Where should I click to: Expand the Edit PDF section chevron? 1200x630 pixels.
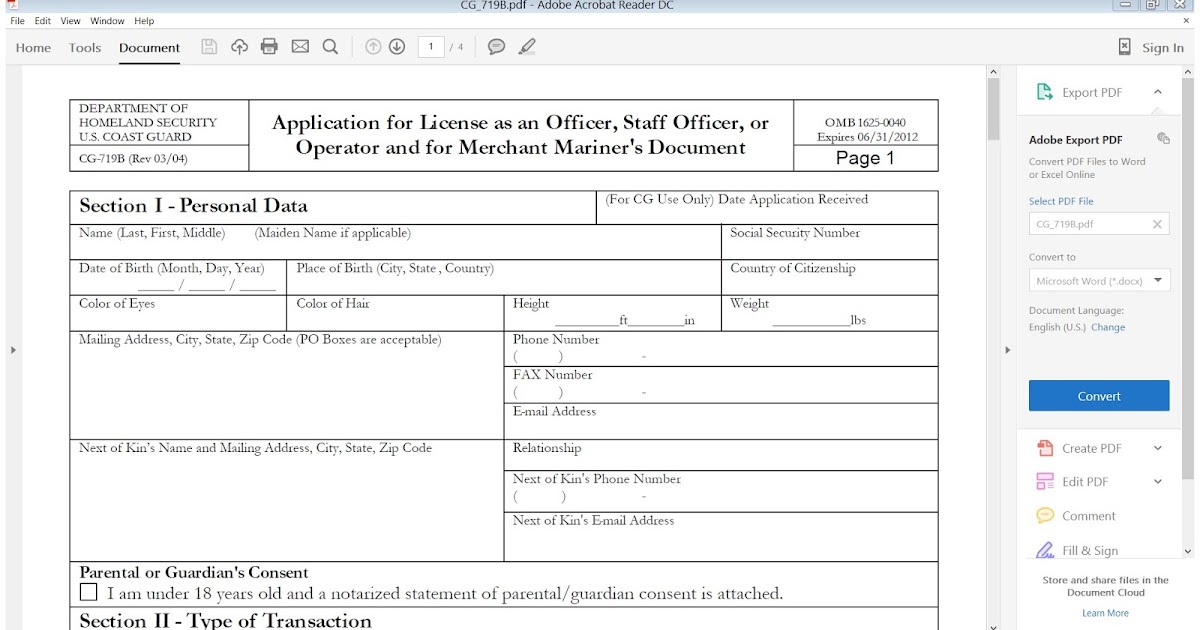click(1158, 482)
